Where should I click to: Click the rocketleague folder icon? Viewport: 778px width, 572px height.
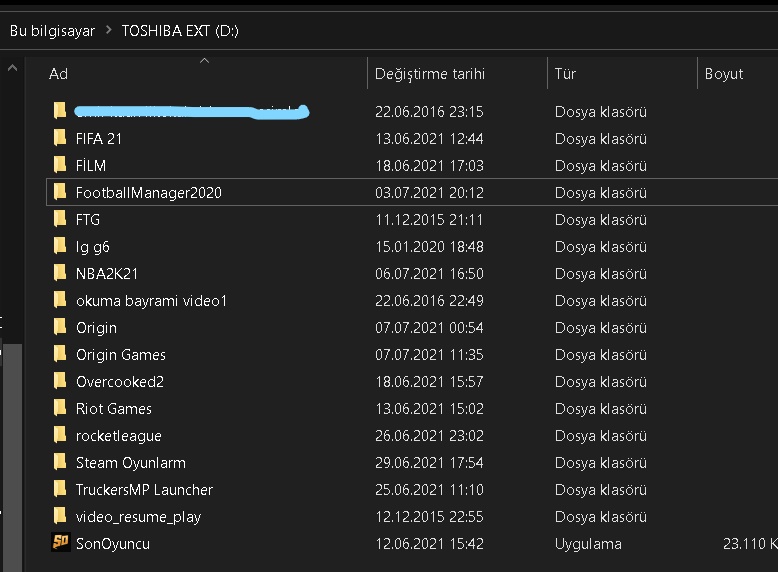[x=60, y=435]
